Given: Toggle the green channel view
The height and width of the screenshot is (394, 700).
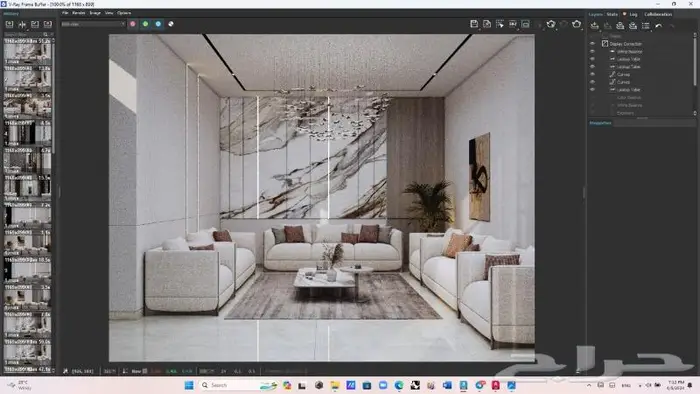Looking at the screenshot, I should [146, 24].
